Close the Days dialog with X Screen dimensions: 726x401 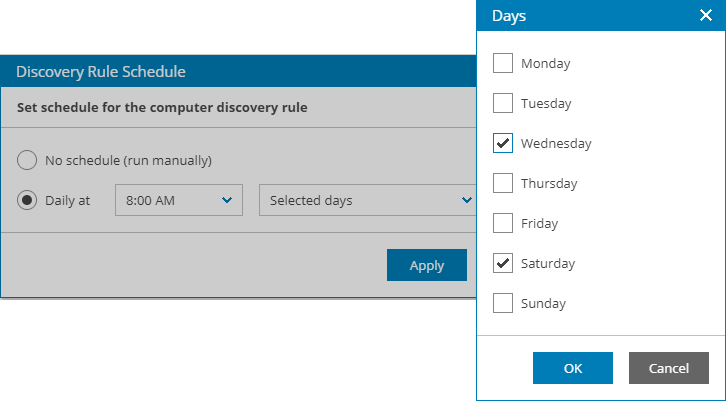706,15
